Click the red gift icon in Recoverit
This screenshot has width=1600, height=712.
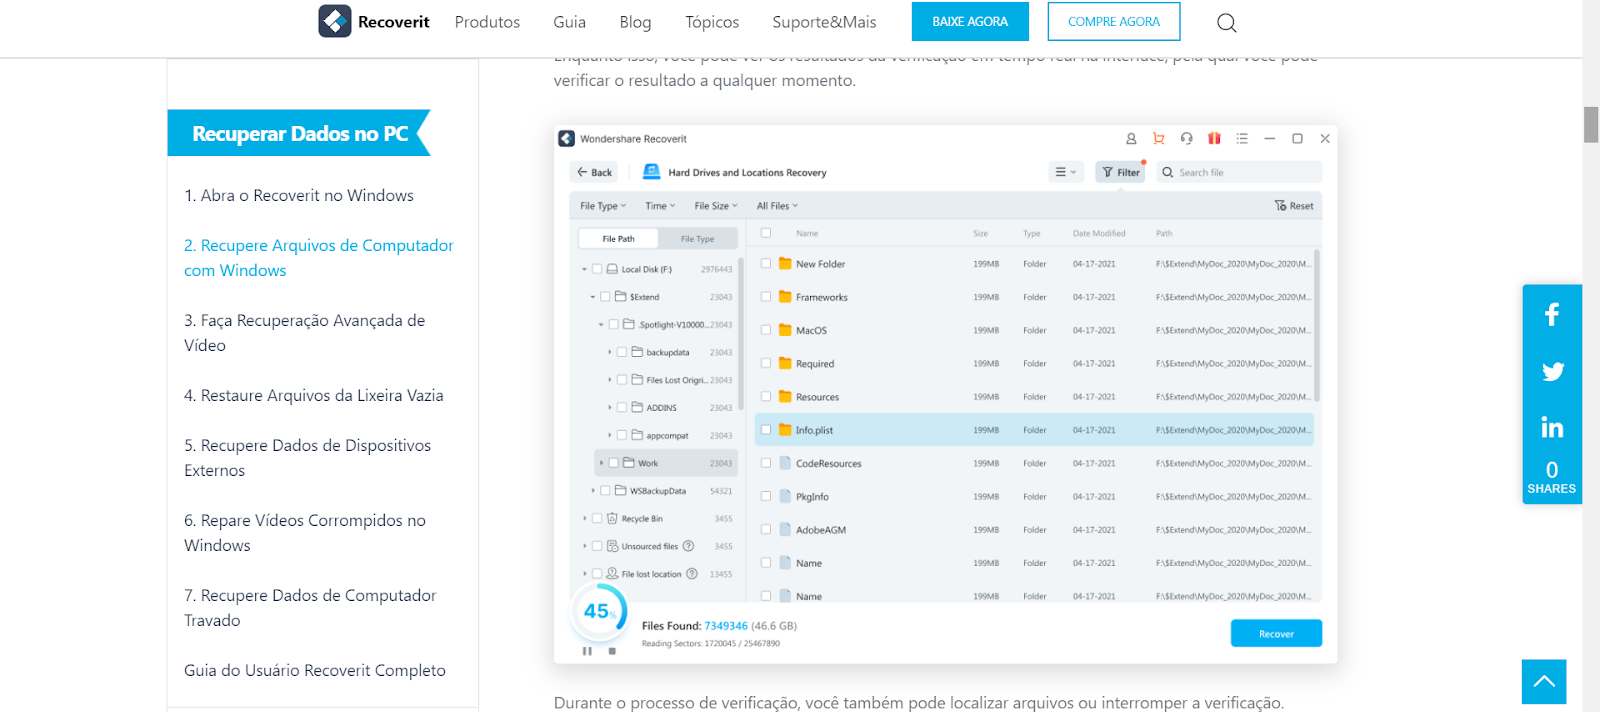pyautogui.click(x=1214, y=139)
